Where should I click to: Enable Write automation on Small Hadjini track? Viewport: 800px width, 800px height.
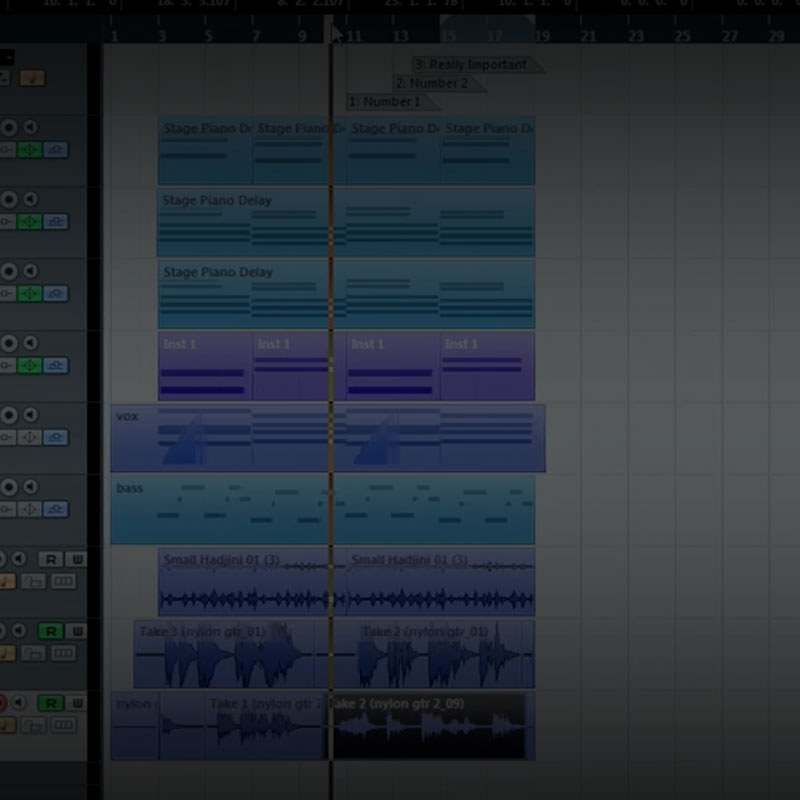coord(77,560)
